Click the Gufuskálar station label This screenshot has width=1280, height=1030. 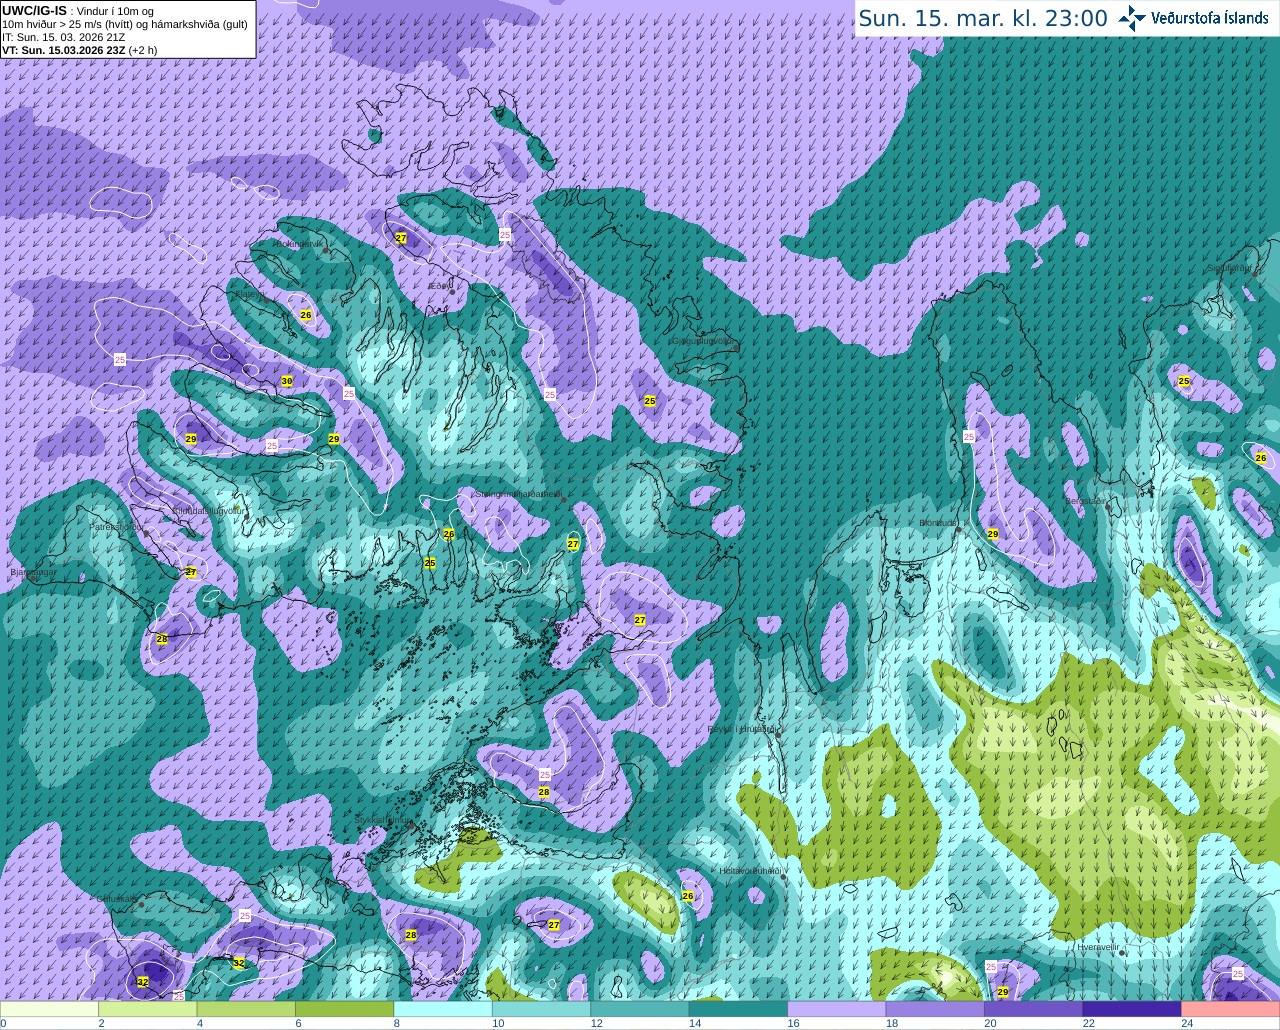coord(116,899)
